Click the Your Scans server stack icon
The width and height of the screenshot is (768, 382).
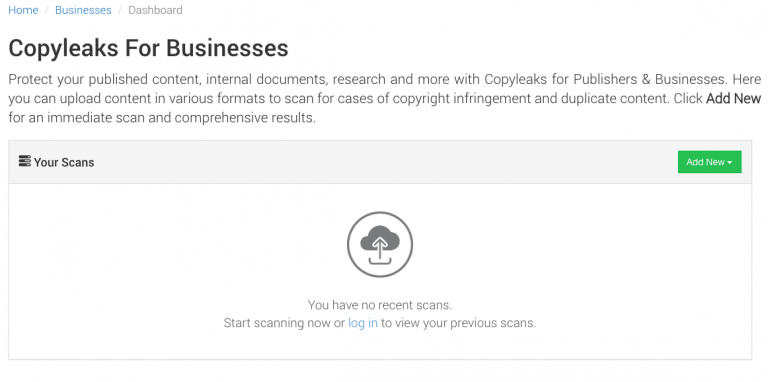pos(24,161)
